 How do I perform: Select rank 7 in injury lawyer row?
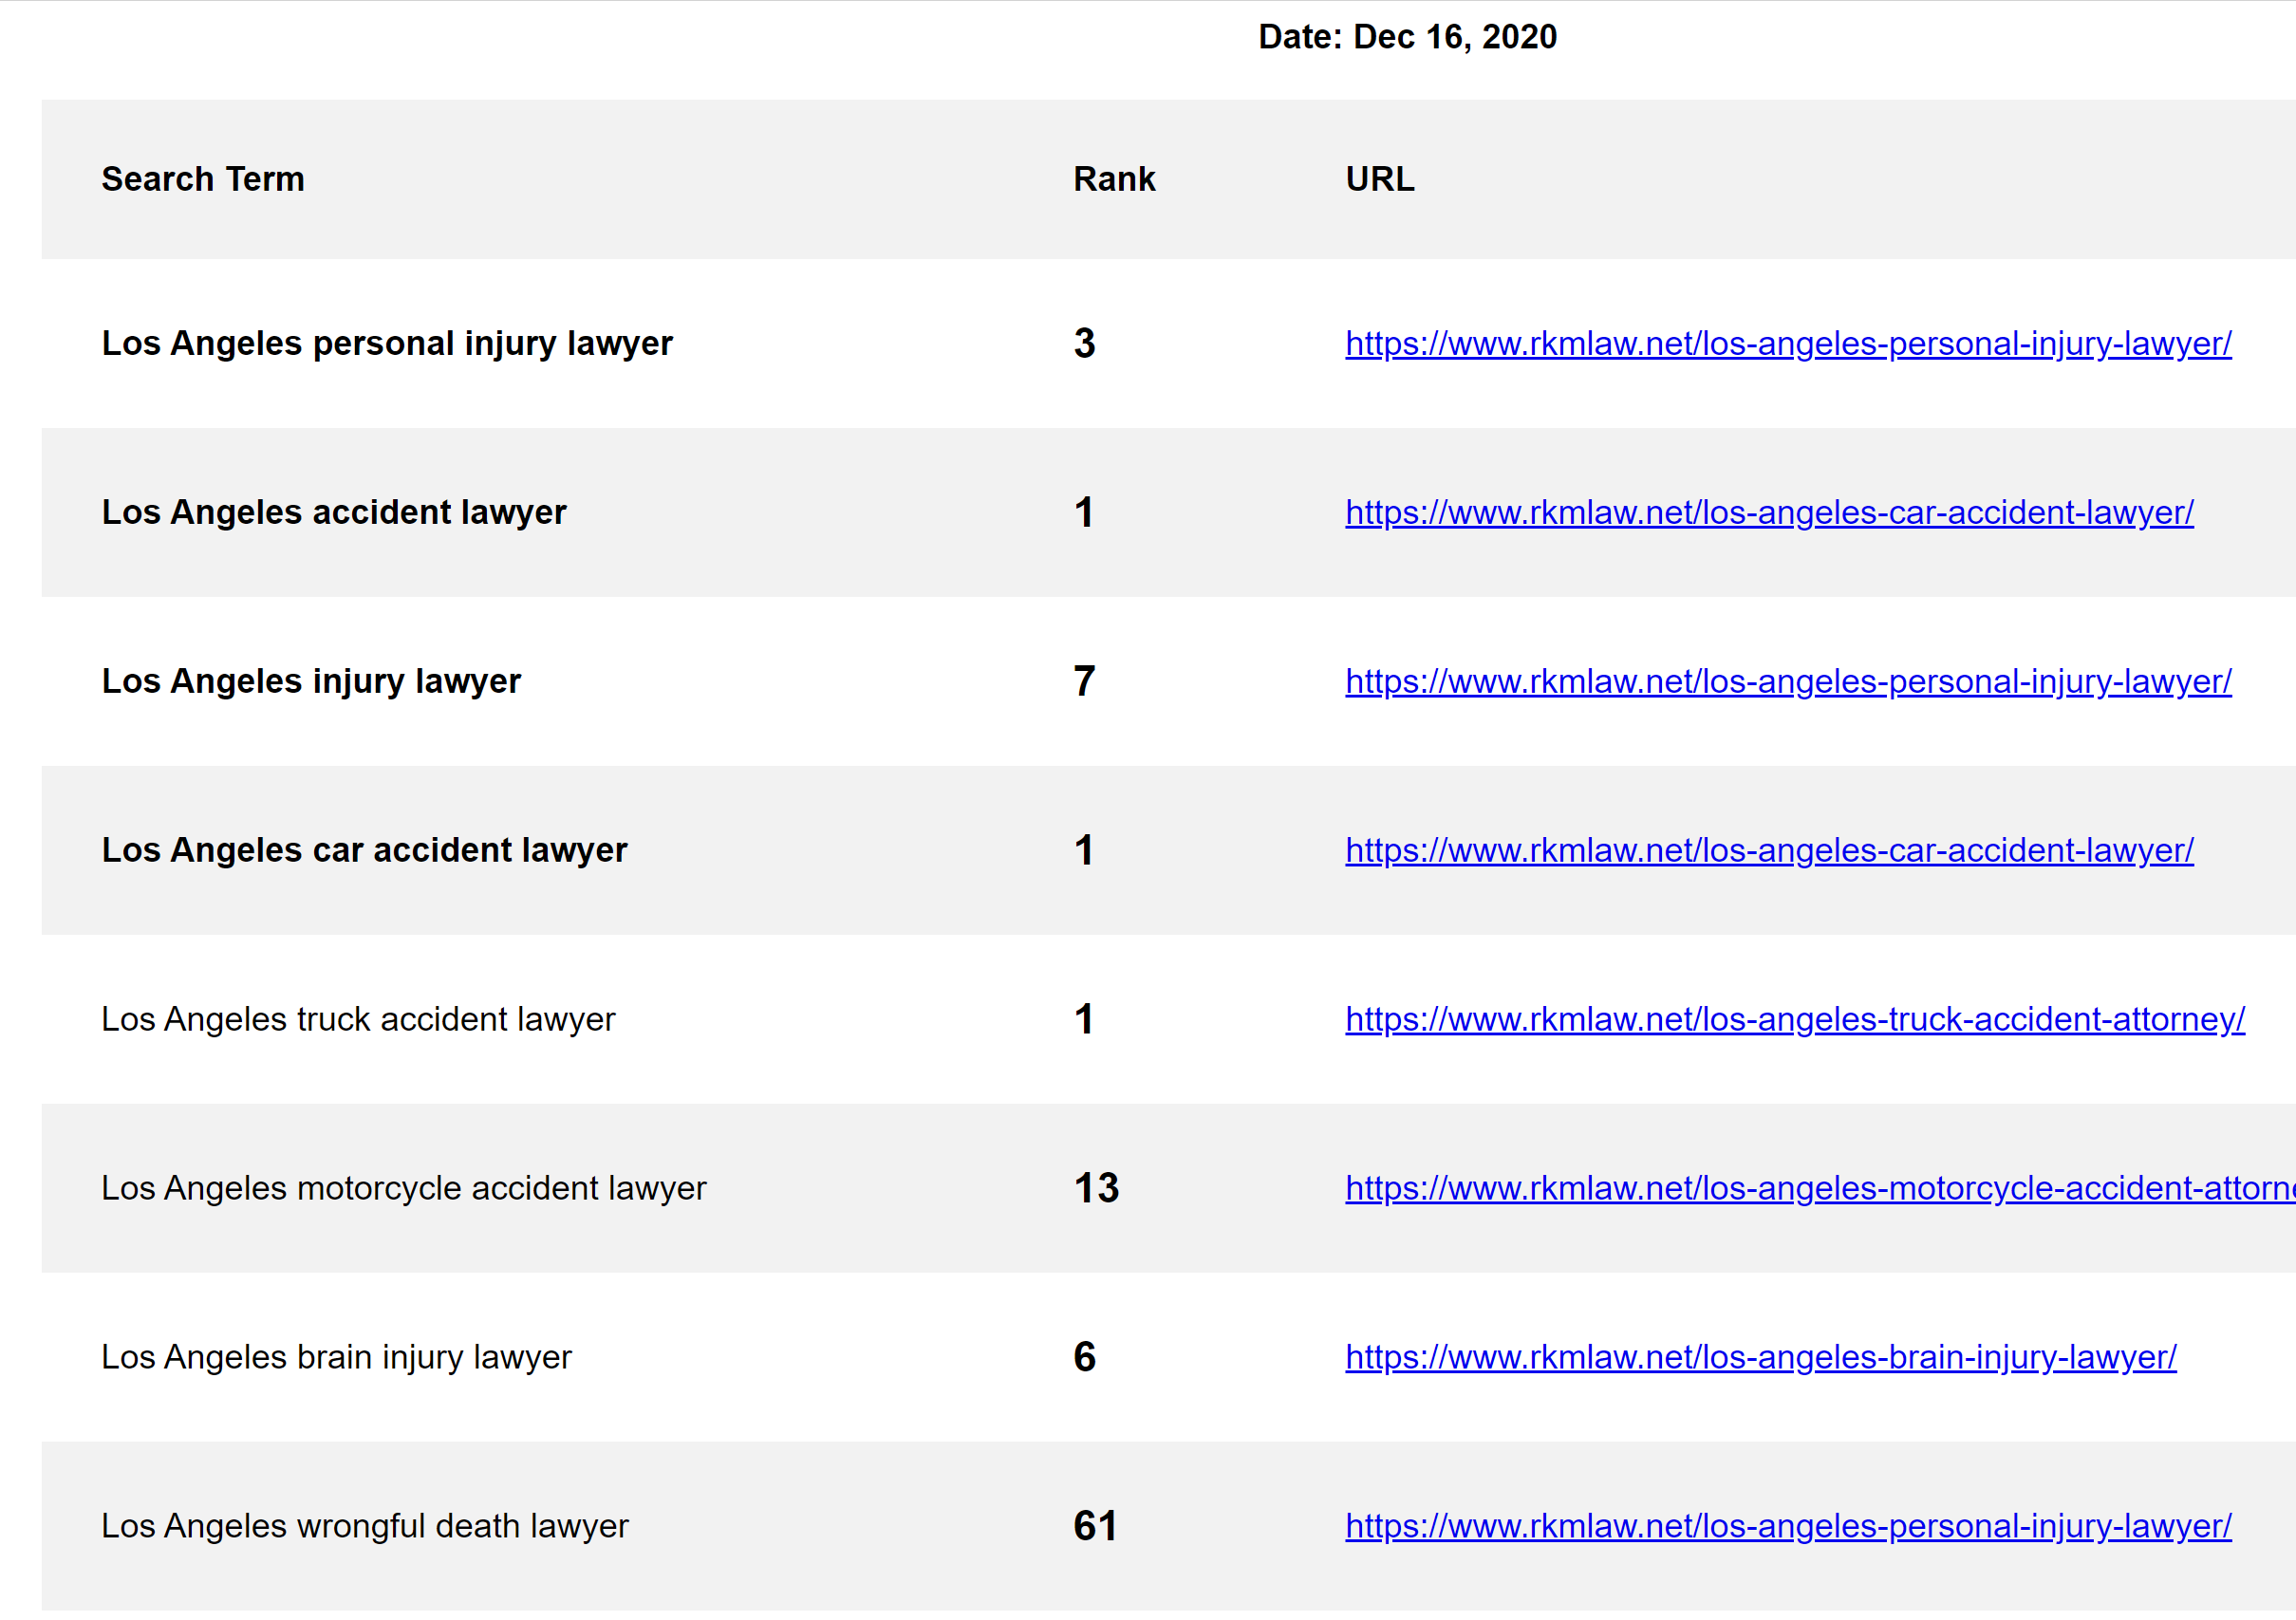[1084, 682]
